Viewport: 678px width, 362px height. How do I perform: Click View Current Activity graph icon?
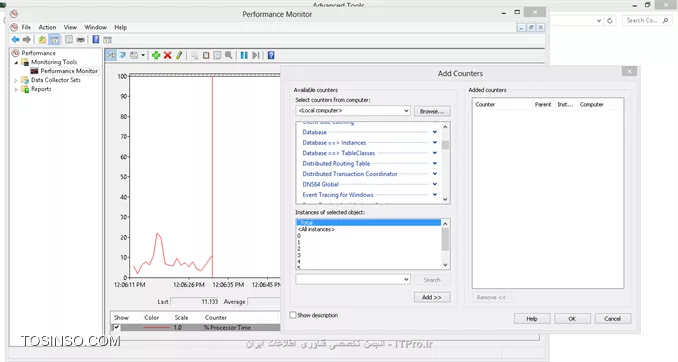point(111,55)
